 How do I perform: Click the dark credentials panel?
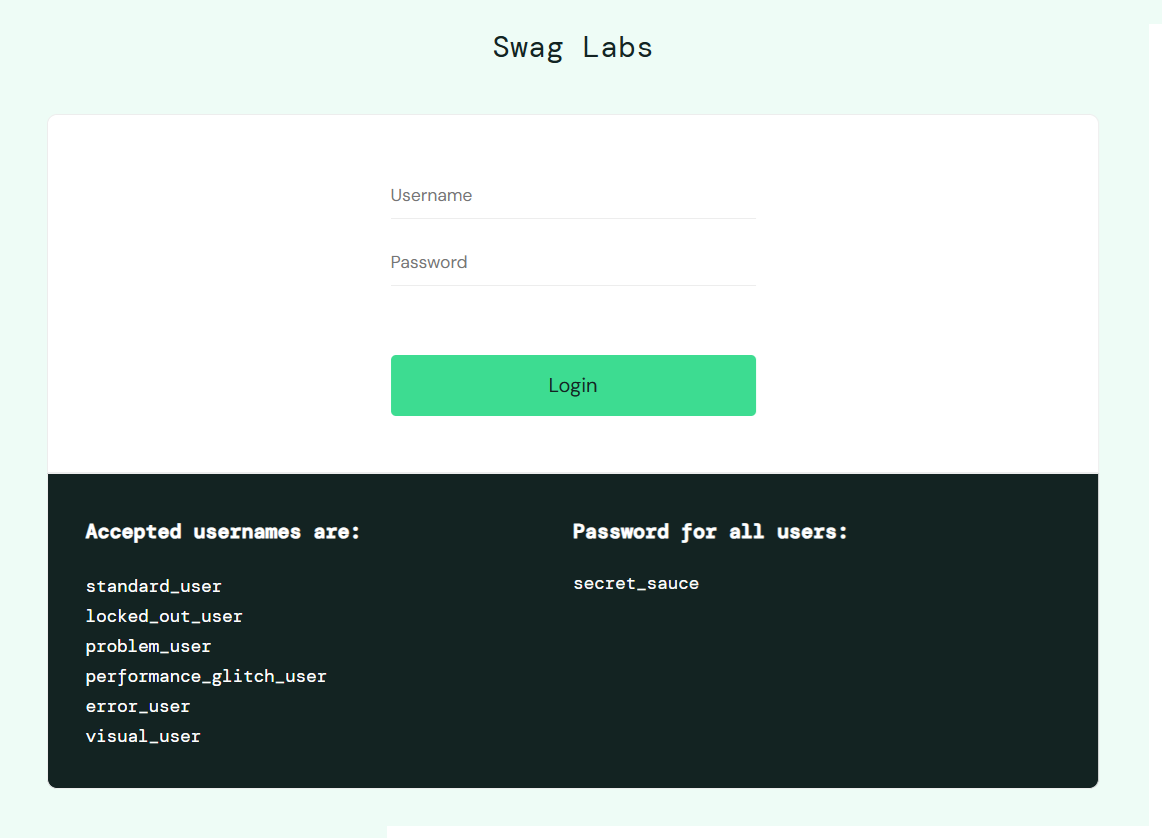click(x=900, y=700)
